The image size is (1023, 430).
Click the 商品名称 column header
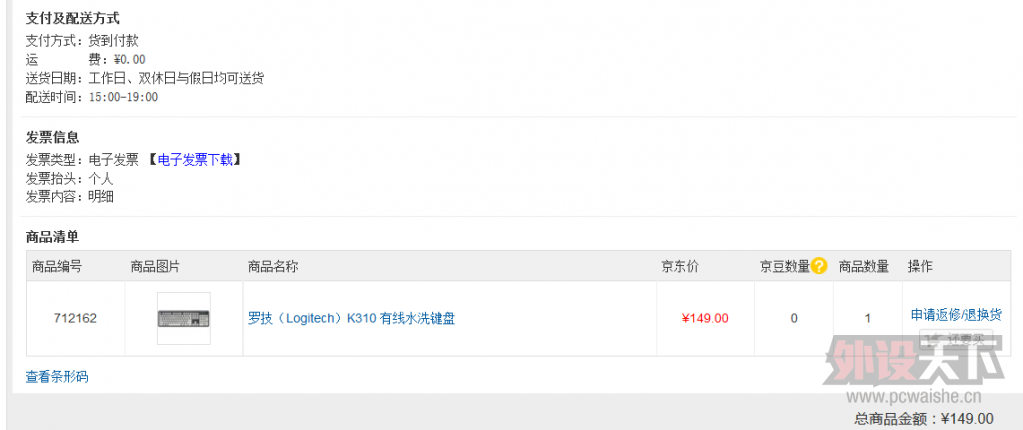[x=273, y=266]
